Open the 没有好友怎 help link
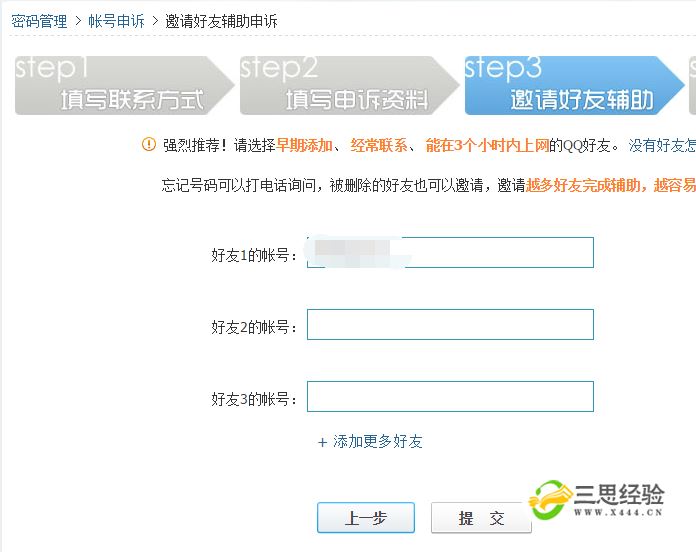 662,145
